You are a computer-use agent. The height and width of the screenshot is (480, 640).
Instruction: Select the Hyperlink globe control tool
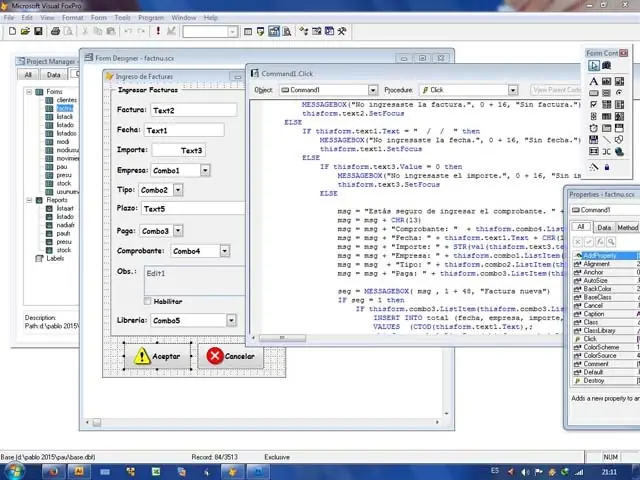point(619,152)
